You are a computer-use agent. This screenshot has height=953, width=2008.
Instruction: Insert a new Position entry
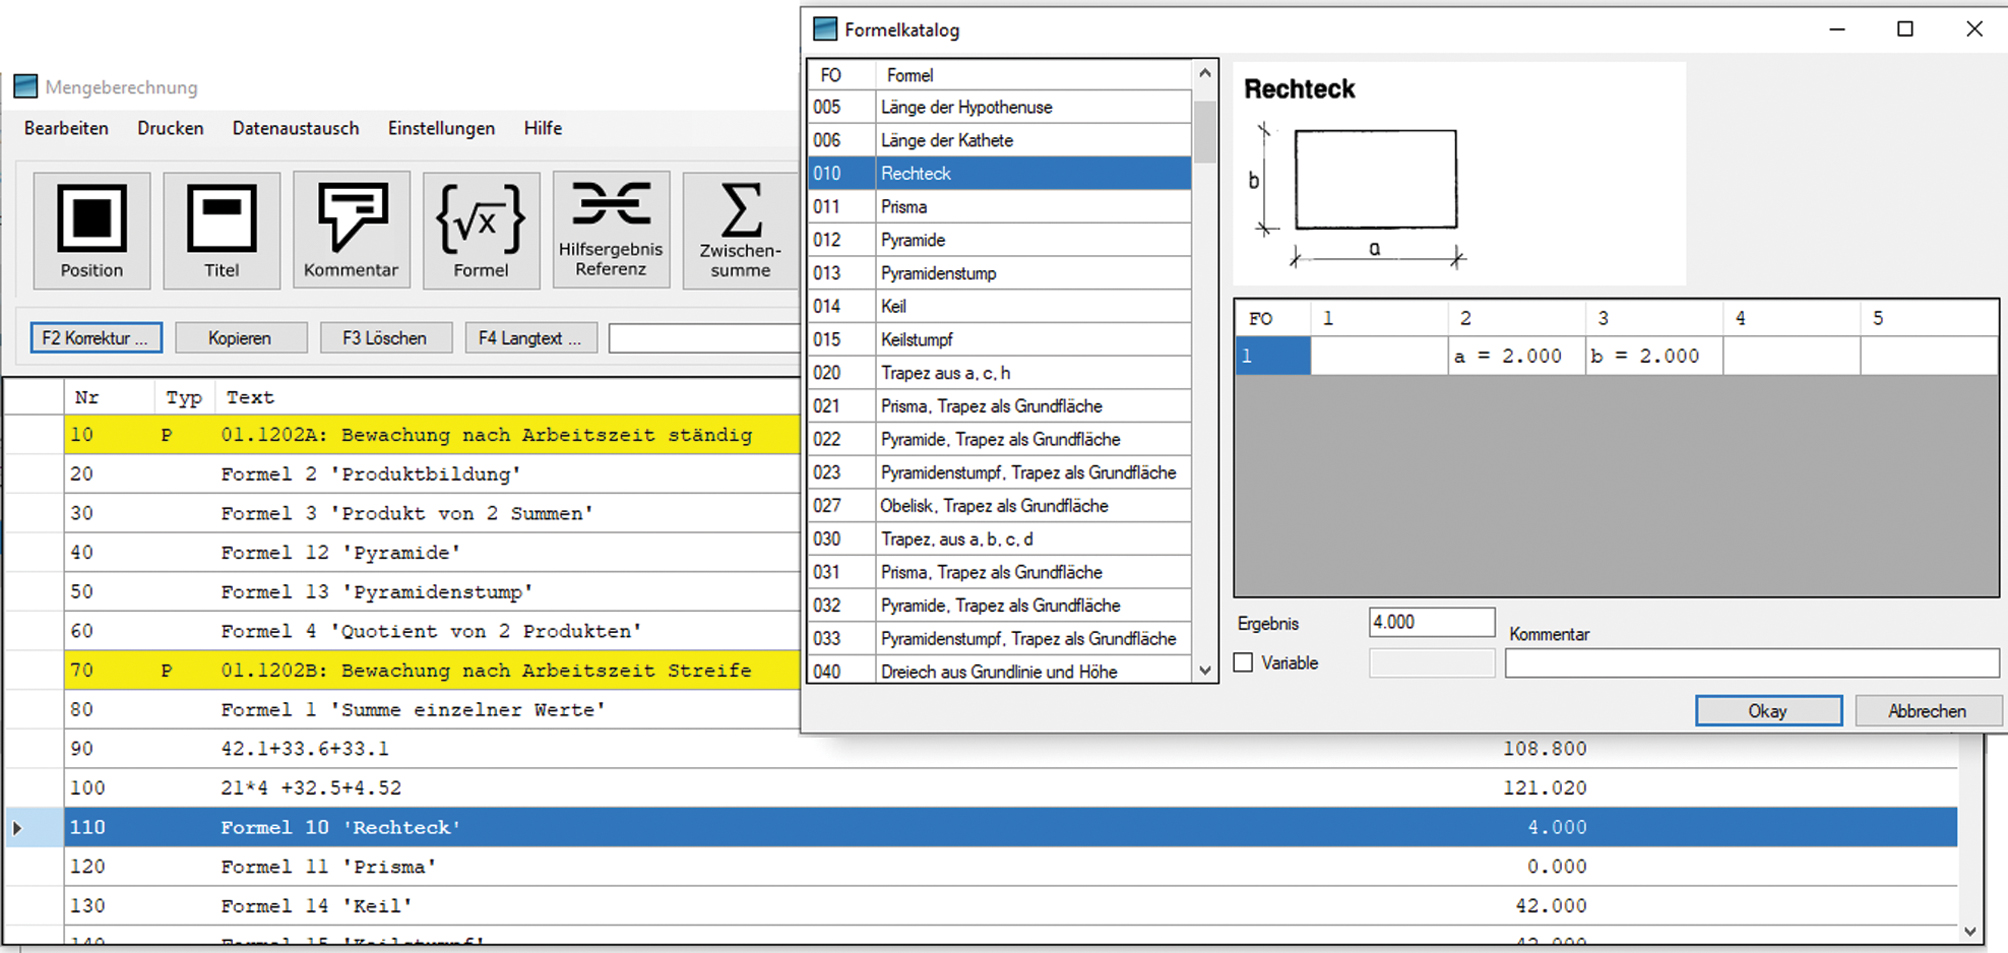(x=92, y=230)
